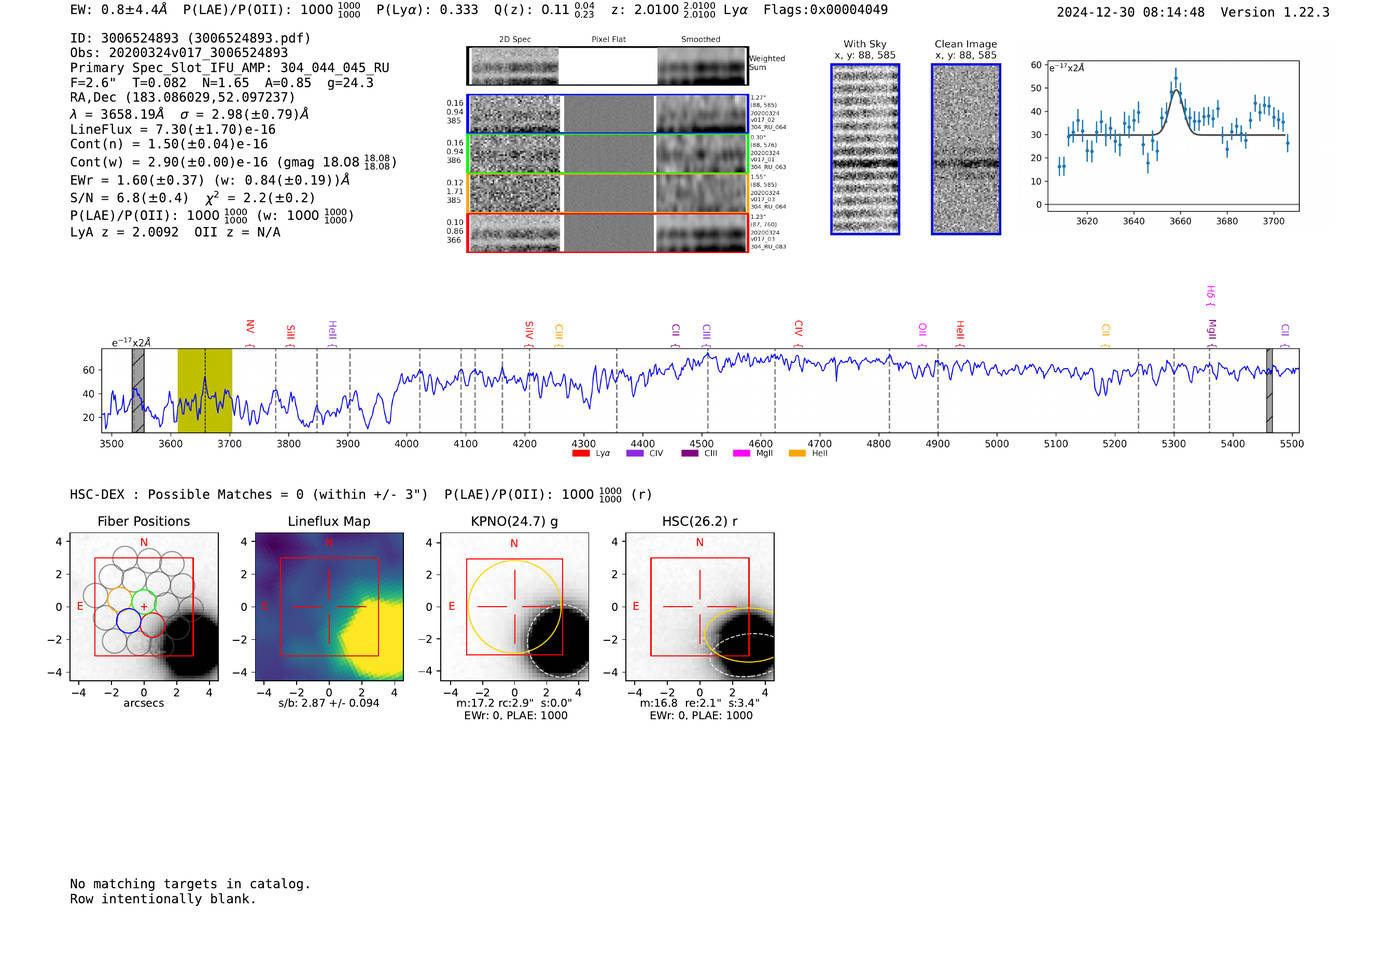Image resolution: width=1400 pixels, height=953 pixels.
Task: Select the Weighted Sum 2D spectrum cutout
Action: tap(514, 66)
